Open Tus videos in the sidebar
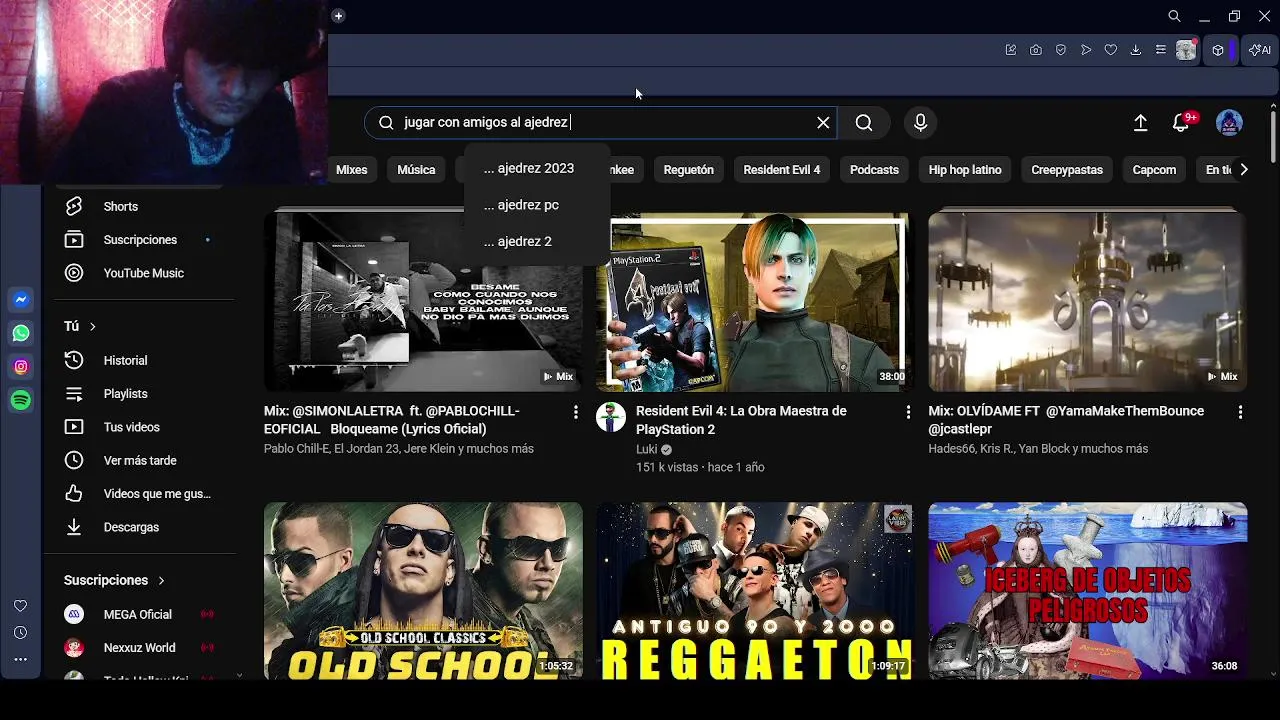Image resolution: width=1280 pixels, height=720 pixels. [x=140, y=427]
